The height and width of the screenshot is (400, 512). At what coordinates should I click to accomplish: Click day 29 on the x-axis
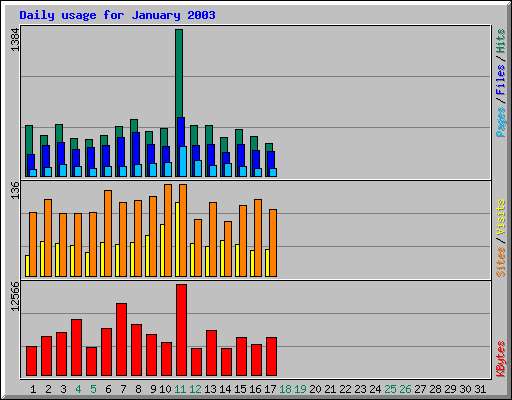pos(450,389)
